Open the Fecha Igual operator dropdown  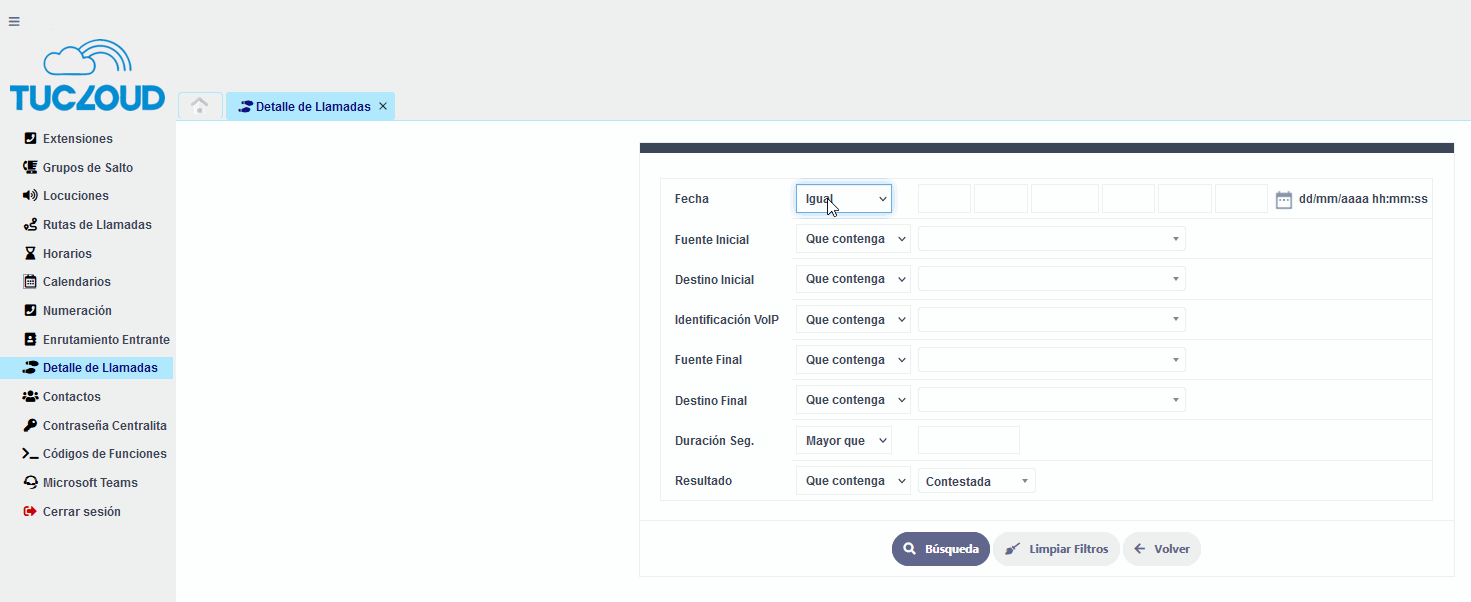(843, 199)
